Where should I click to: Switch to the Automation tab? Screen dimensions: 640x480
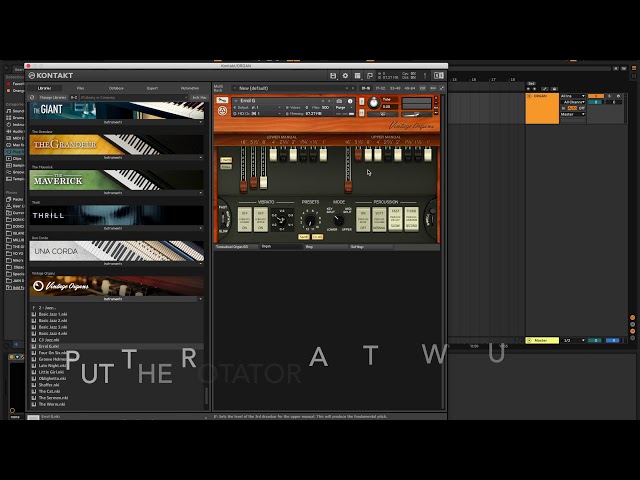click(x=189, y=88)
